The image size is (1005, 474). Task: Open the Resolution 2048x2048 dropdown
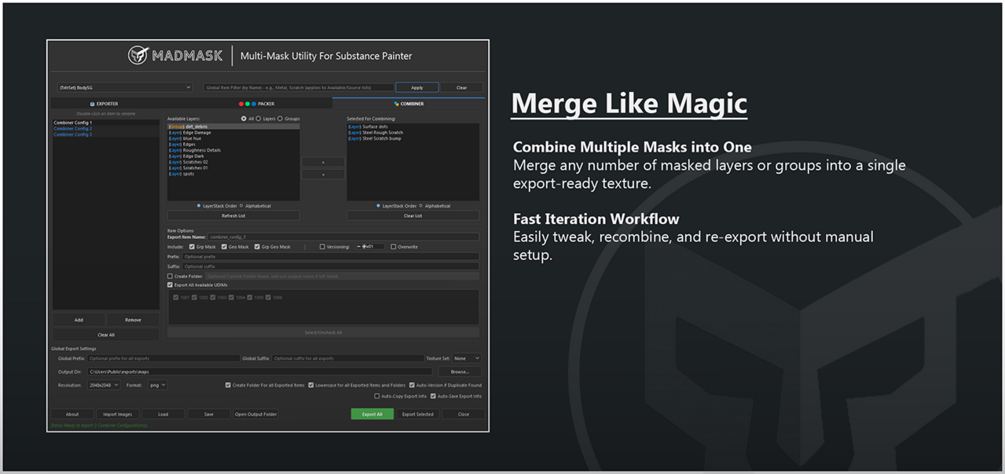coord(102,385)
